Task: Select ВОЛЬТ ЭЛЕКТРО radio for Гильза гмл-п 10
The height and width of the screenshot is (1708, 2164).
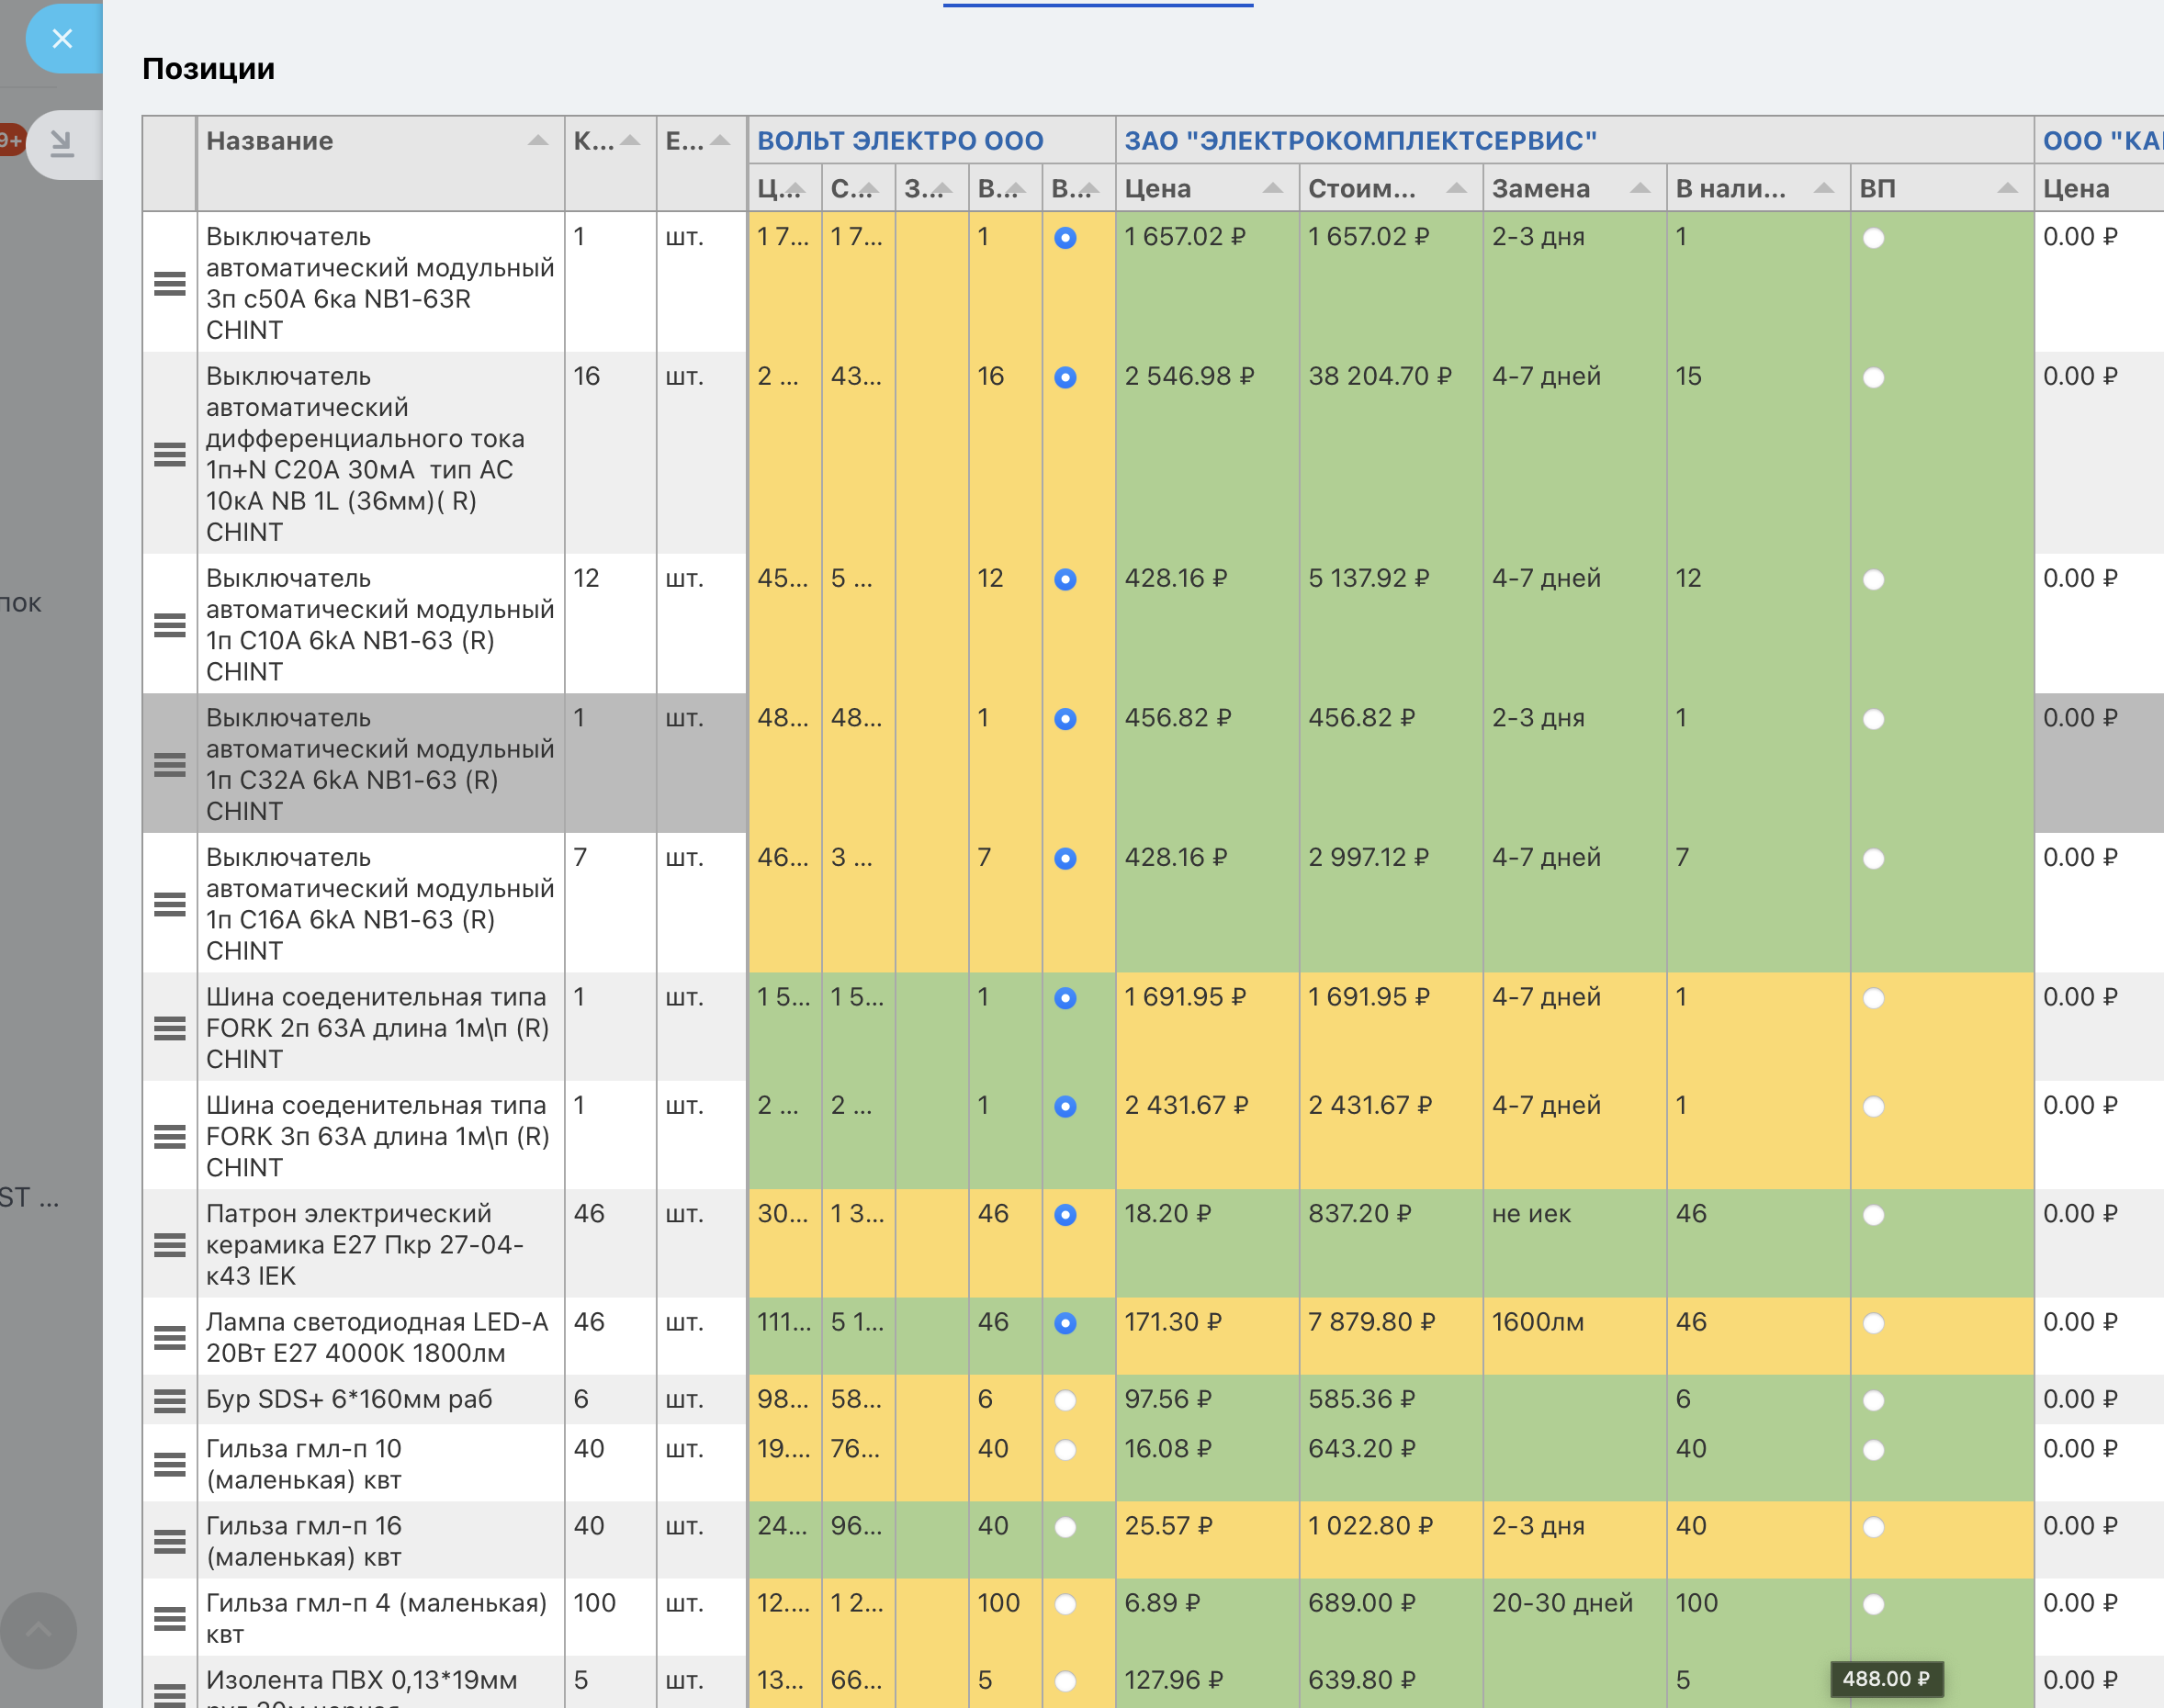Action: pos(1065,1450)
